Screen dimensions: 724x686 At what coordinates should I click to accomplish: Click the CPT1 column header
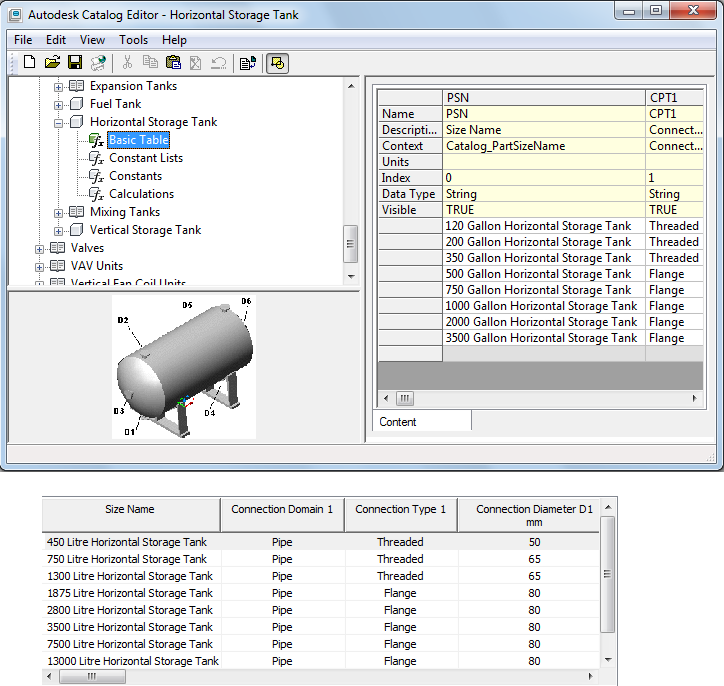674,97
